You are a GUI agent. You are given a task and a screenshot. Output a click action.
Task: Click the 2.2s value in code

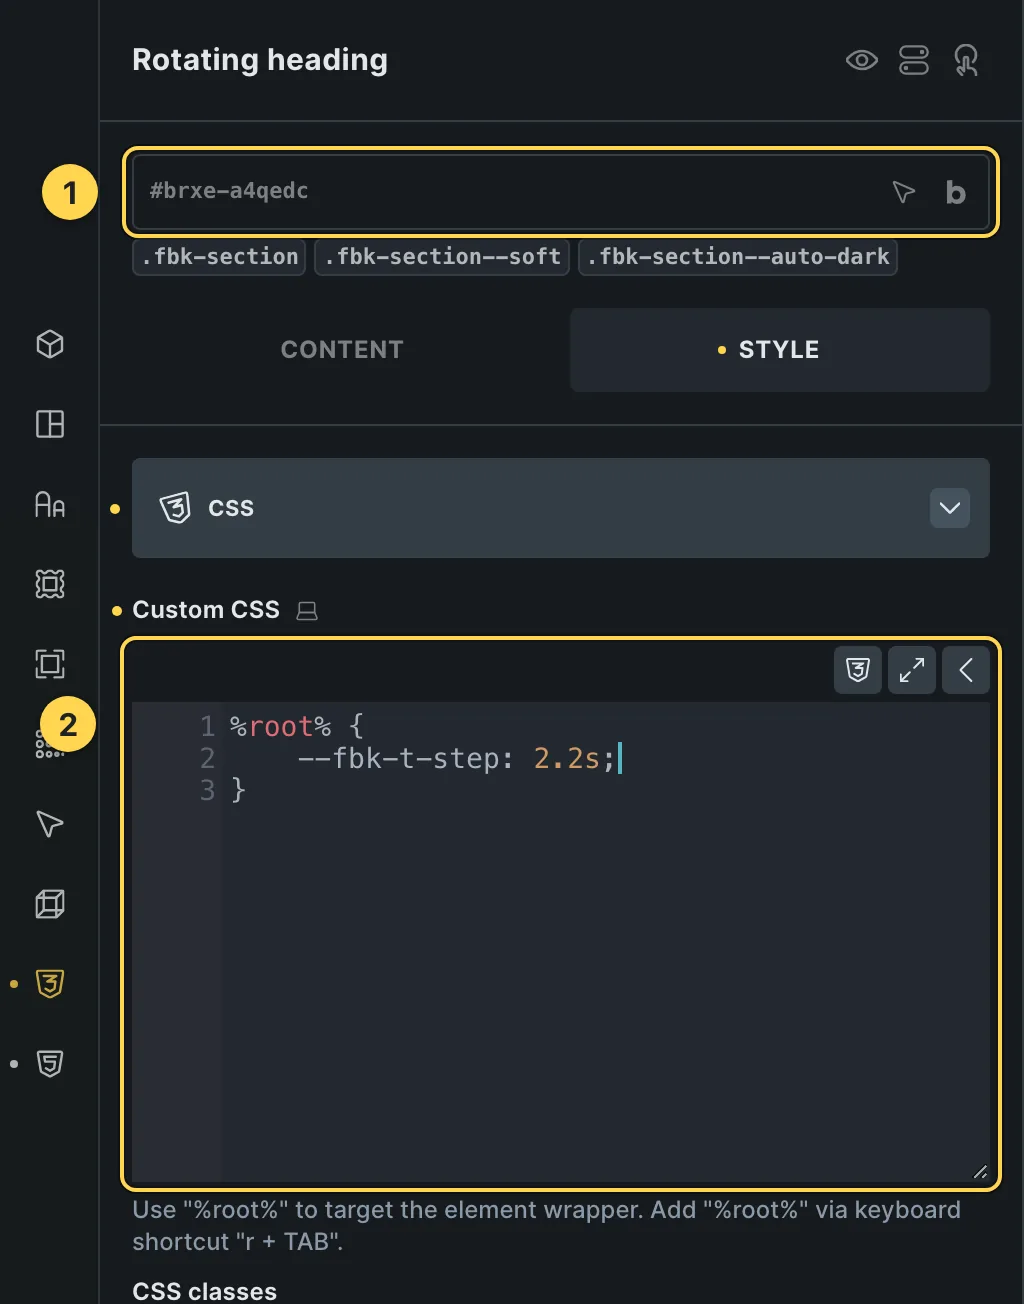coord(568,758)
